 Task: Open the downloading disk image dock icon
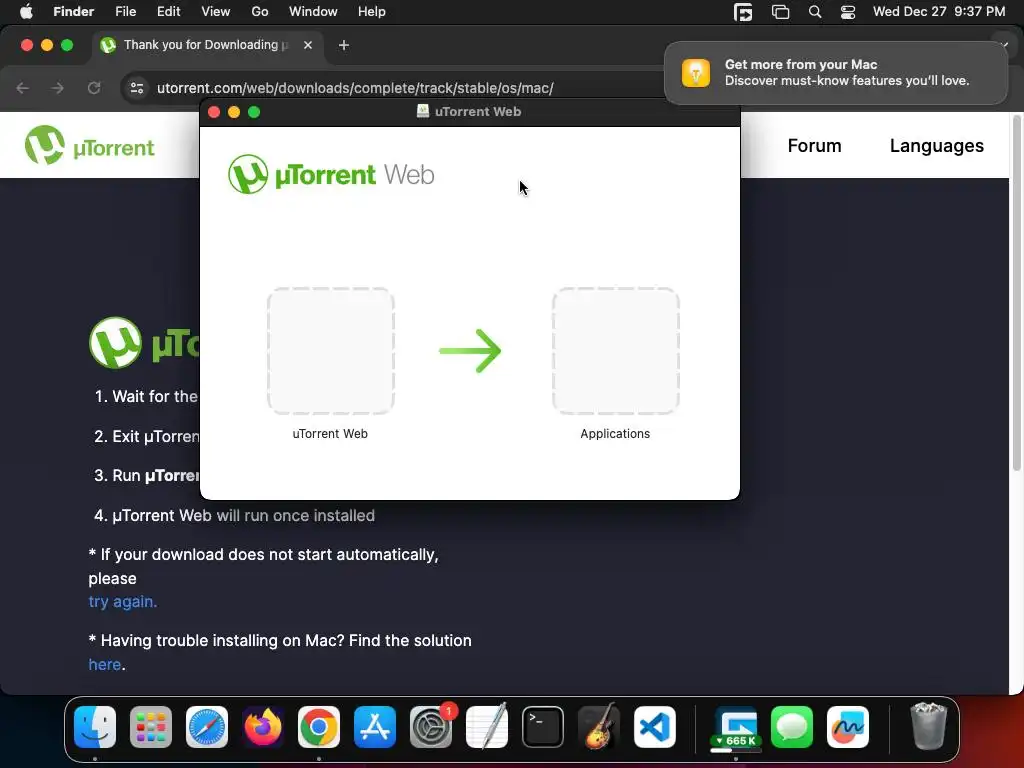[736, 727]
